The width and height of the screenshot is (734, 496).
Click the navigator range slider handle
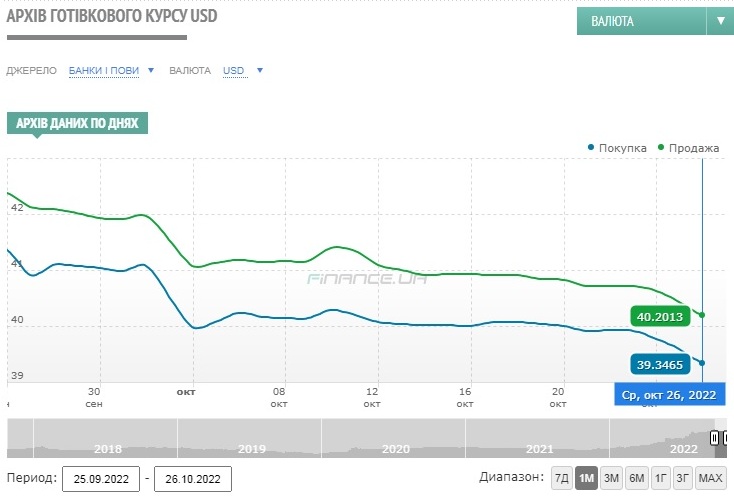[715, 438]
